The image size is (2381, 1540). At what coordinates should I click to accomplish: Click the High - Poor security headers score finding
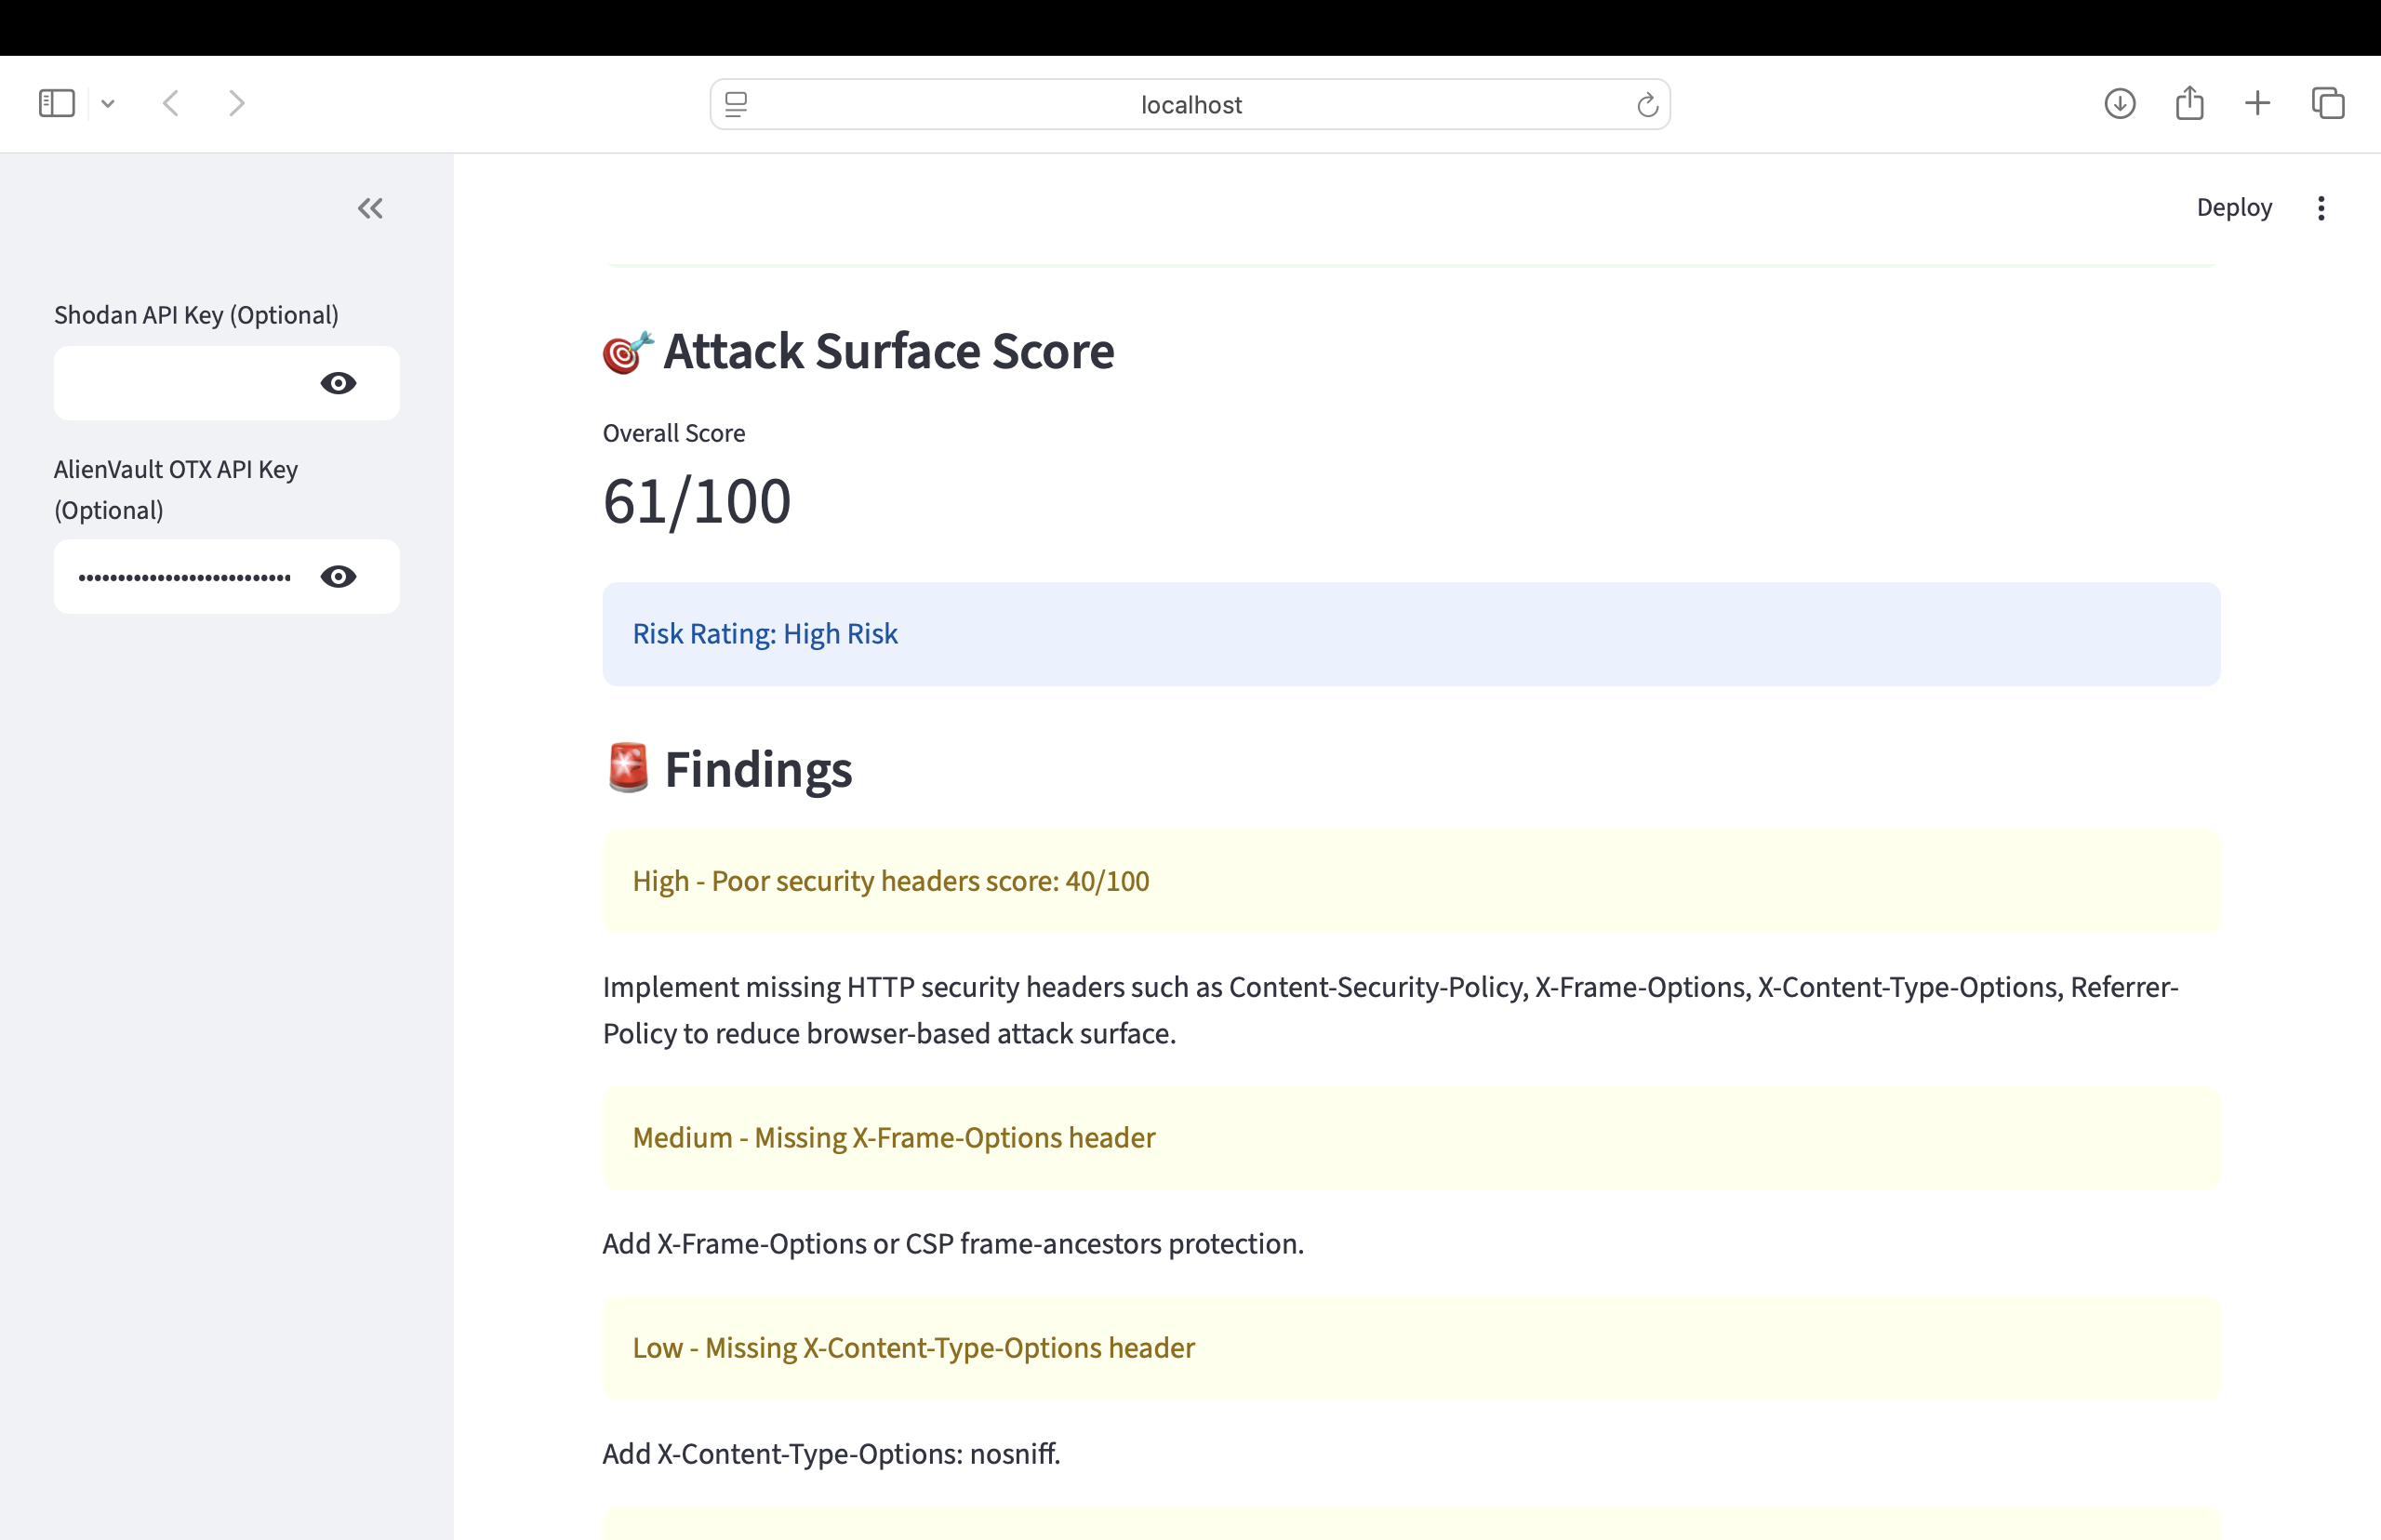1411,881
